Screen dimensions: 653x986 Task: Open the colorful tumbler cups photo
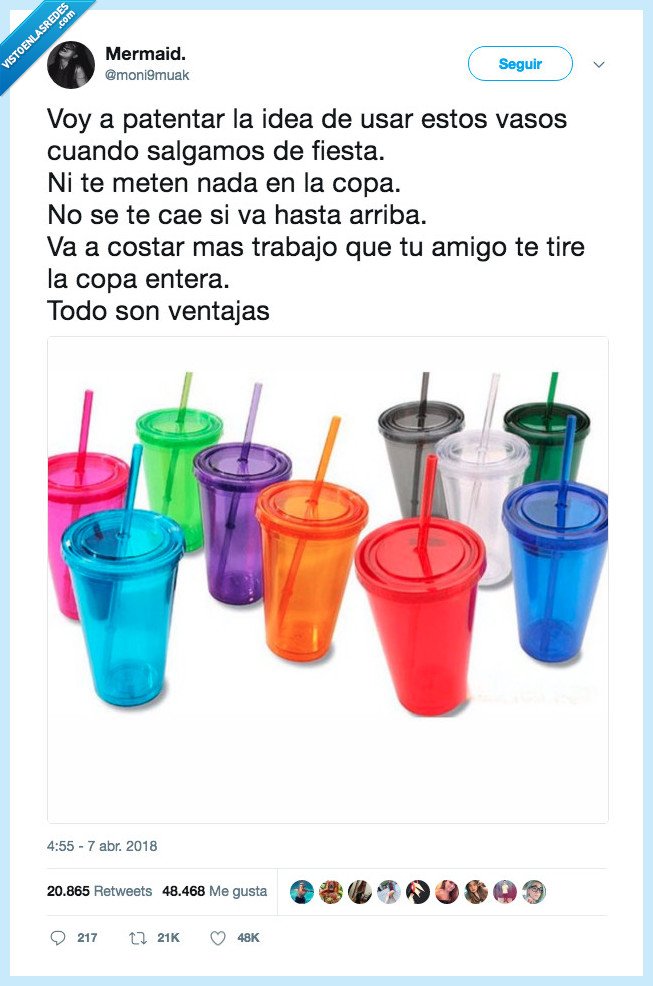(x=328, y=580)
